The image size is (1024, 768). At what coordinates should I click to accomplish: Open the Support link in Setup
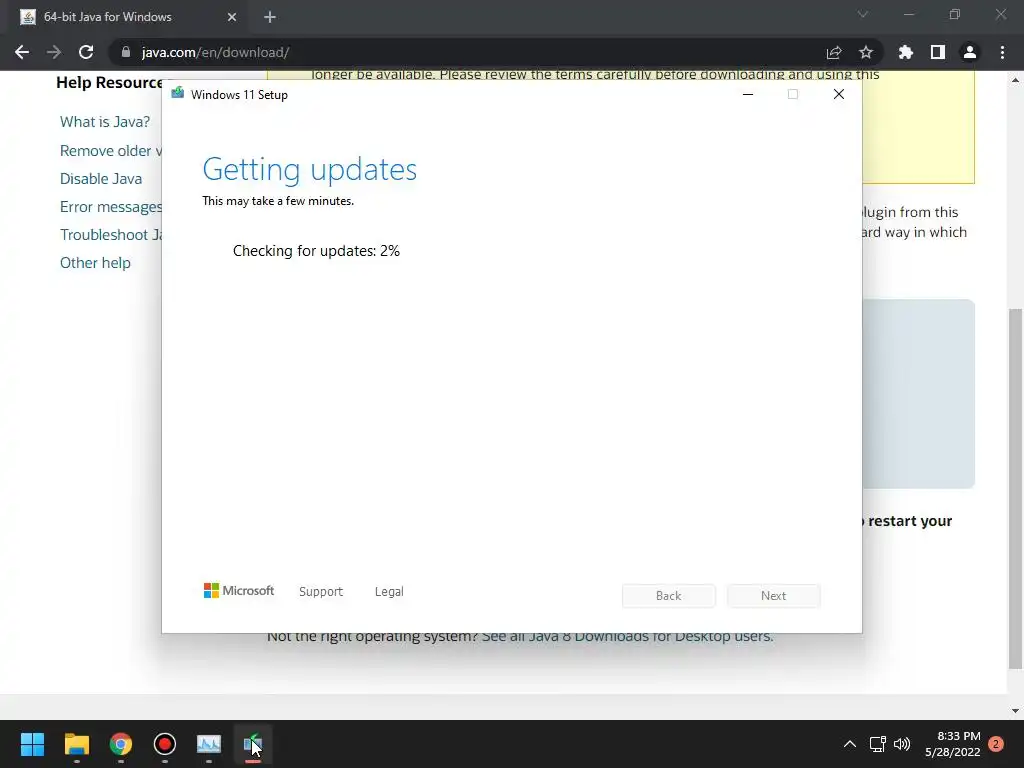pyautogui.click(x=321, y=591)
